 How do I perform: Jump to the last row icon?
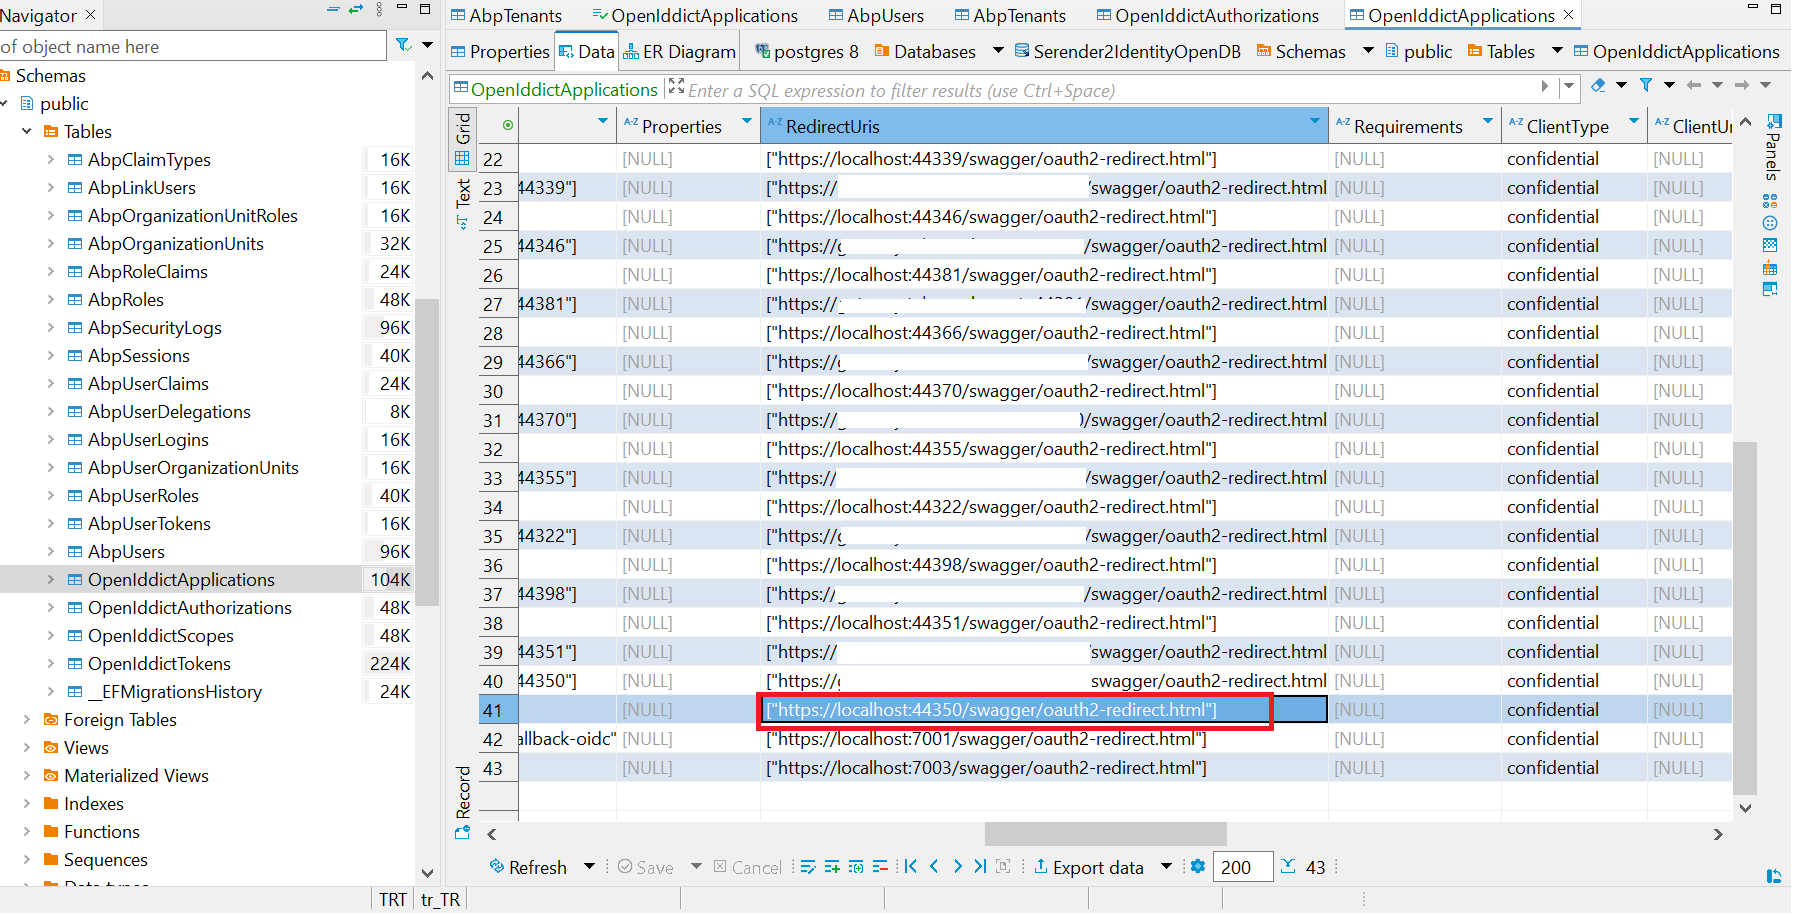[x=980, y=867]
